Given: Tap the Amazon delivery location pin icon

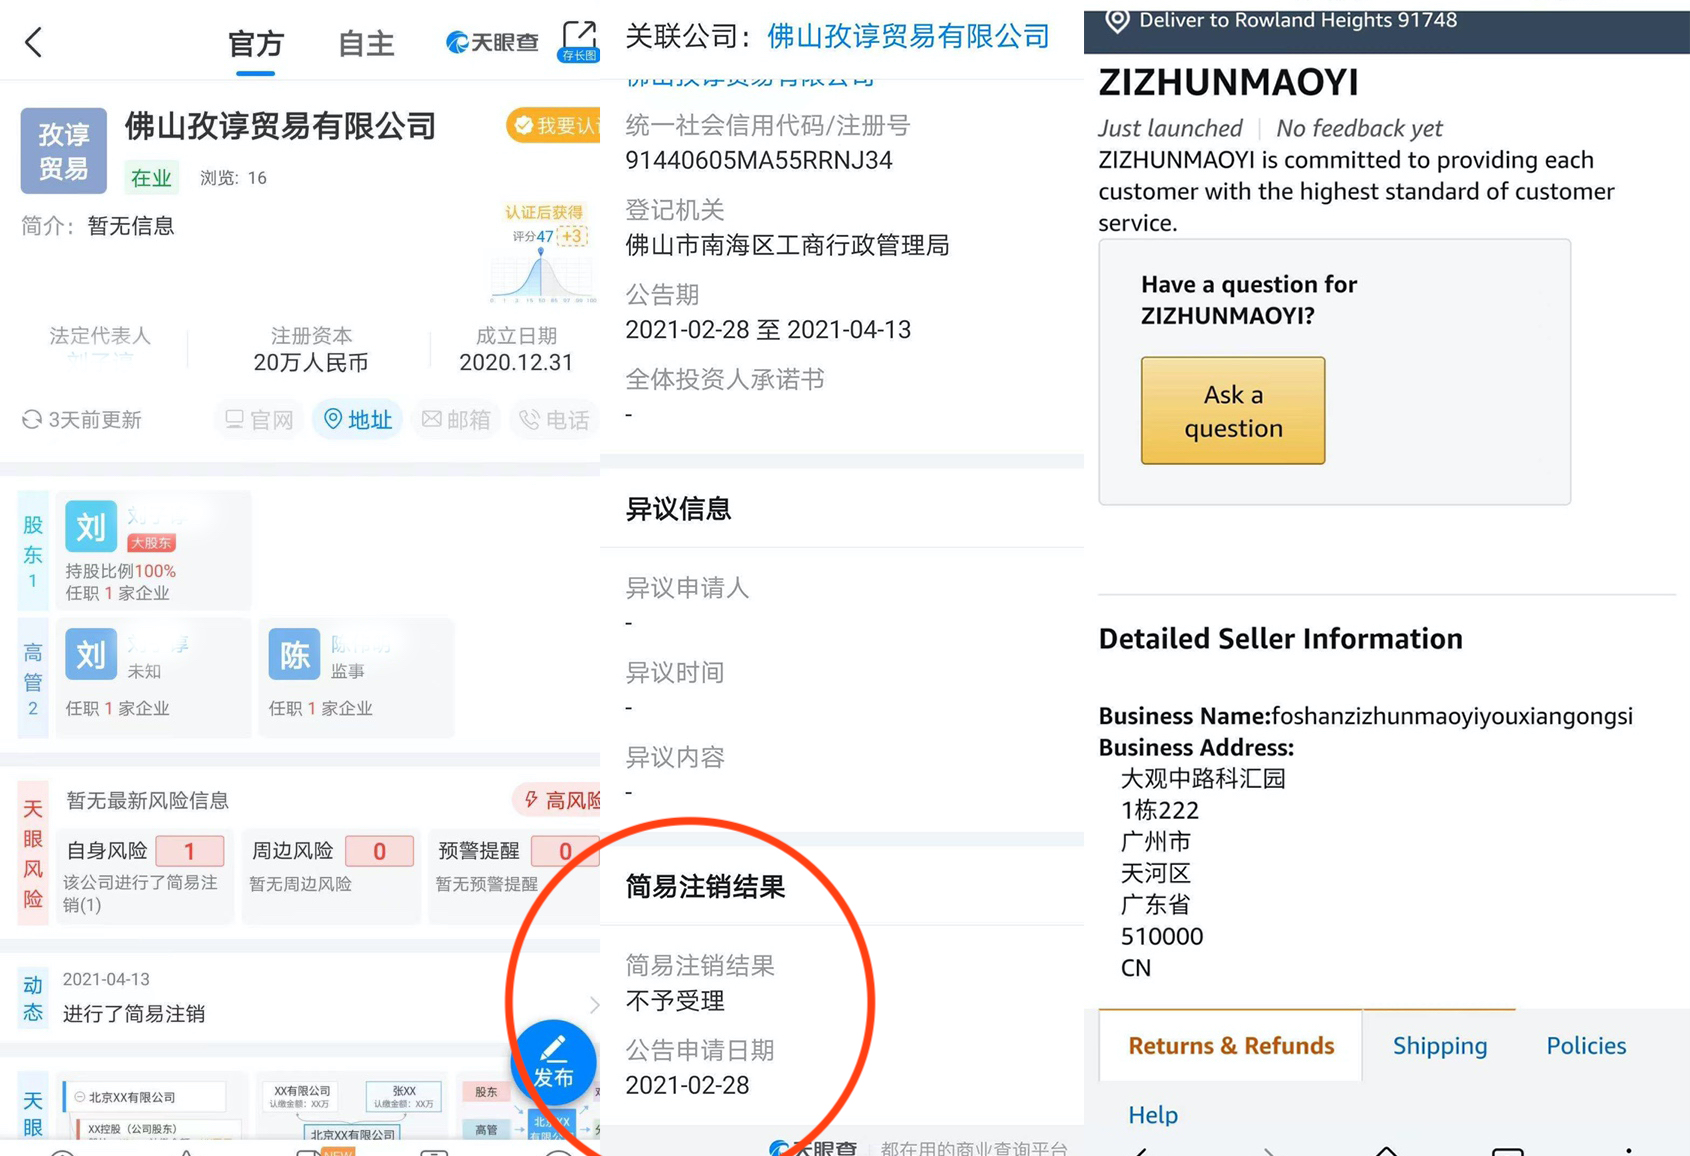Looking at the screenshot, I should point(1117,21).
